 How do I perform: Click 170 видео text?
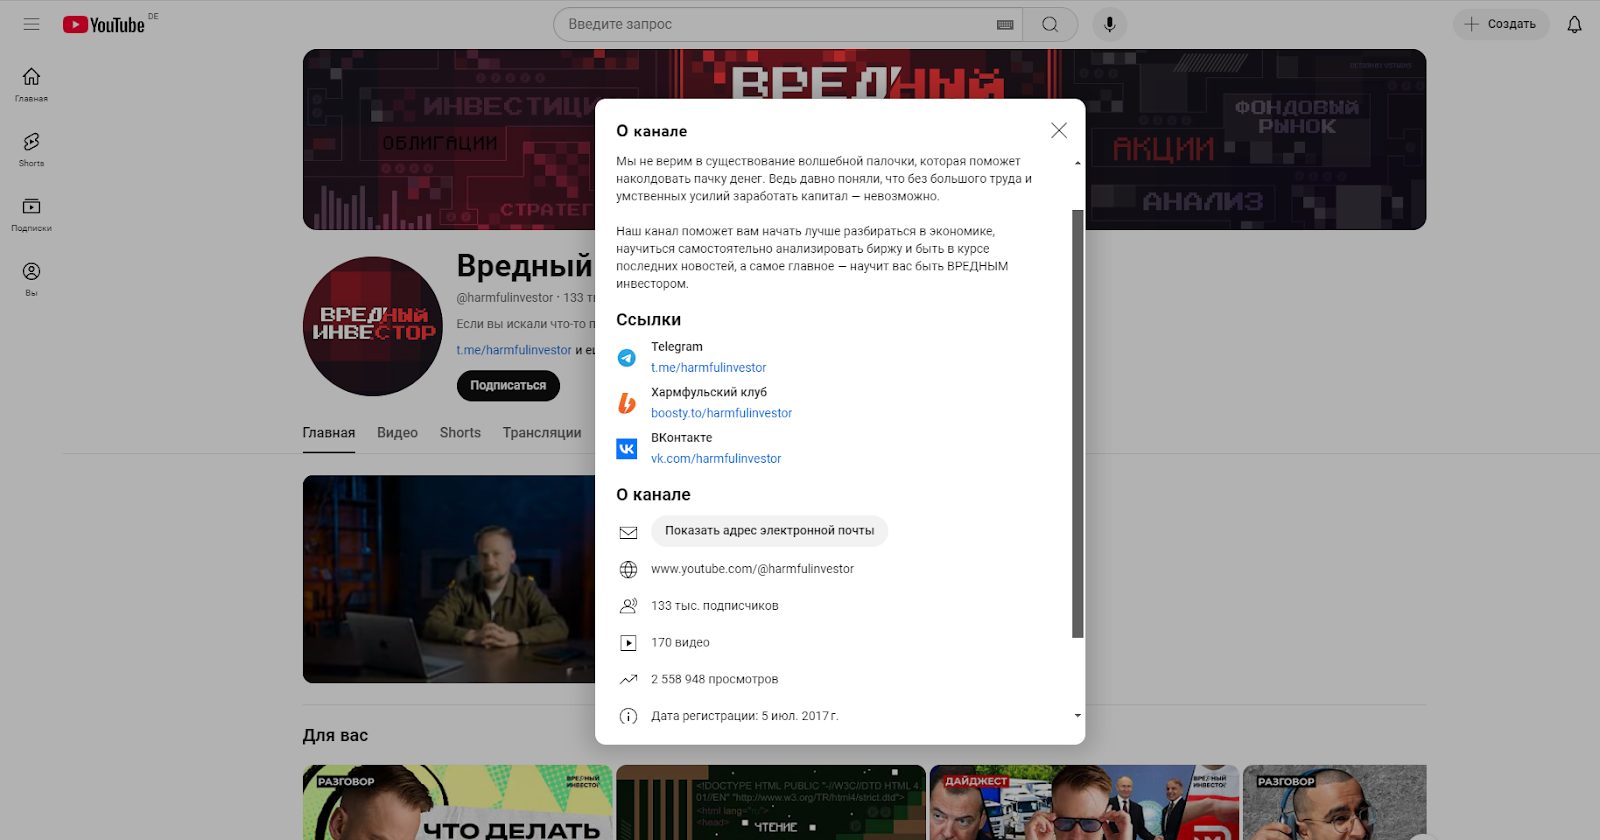(x=680, y=643)
